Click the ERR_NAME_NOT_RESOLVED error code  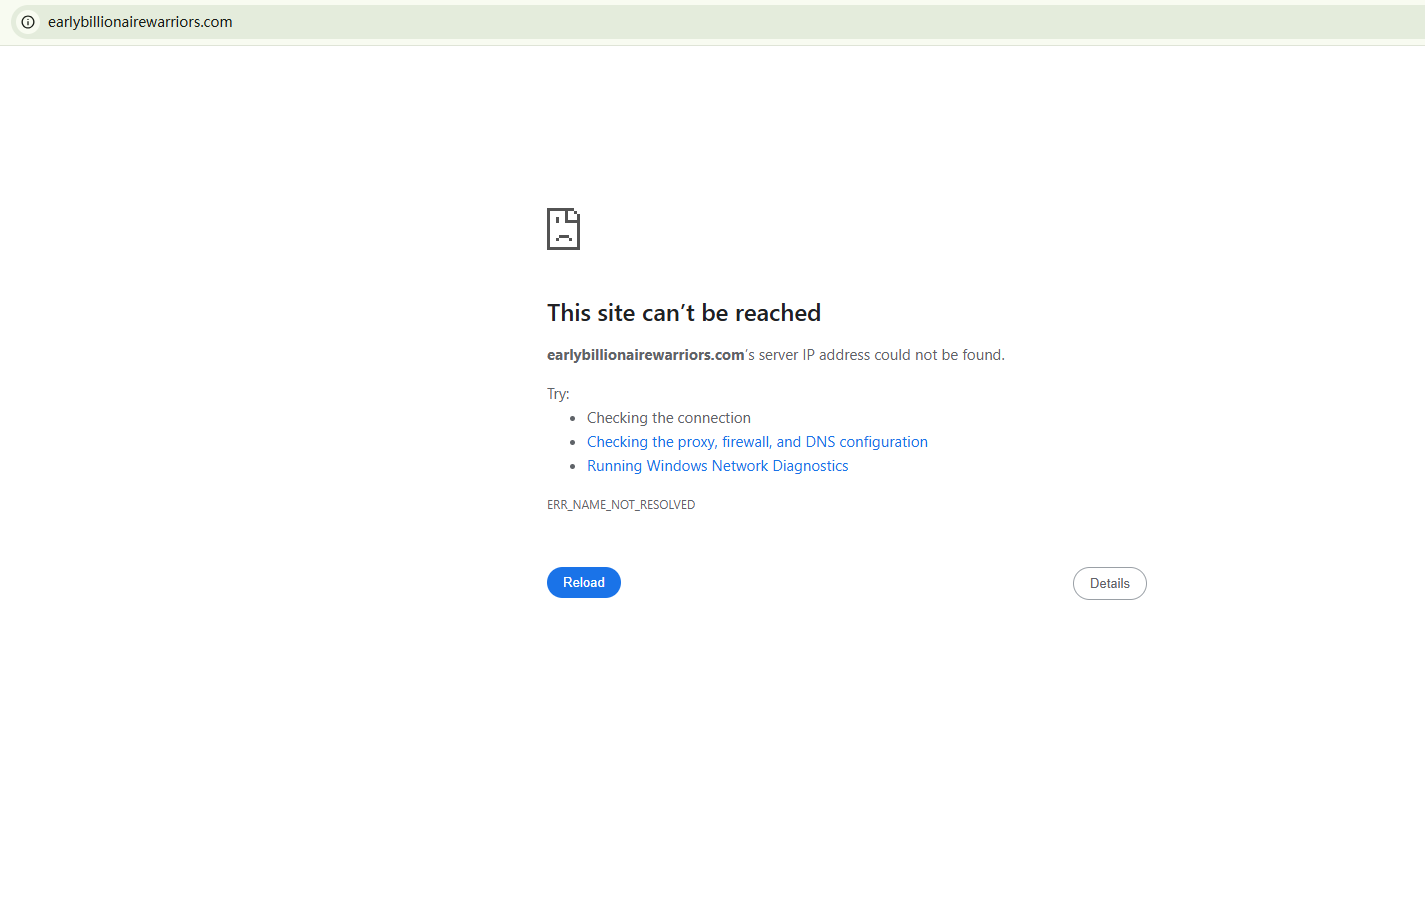point(621,505)
